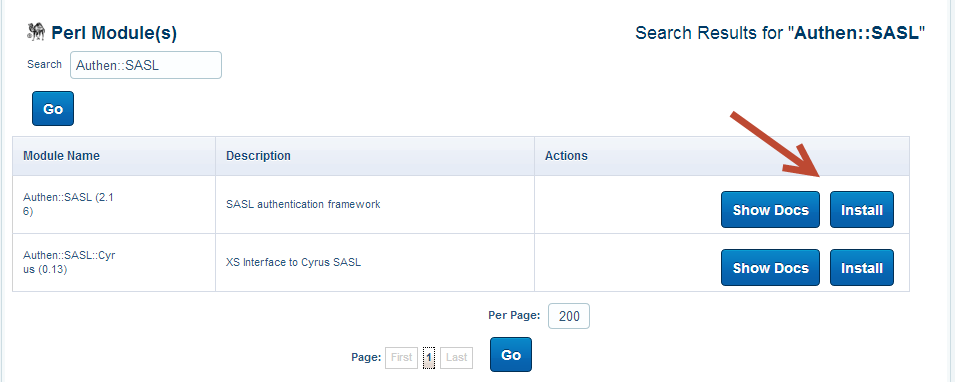This screenshot has height=382, width=955.
Task: Click the Go button under Search
Action: (53, 108)
